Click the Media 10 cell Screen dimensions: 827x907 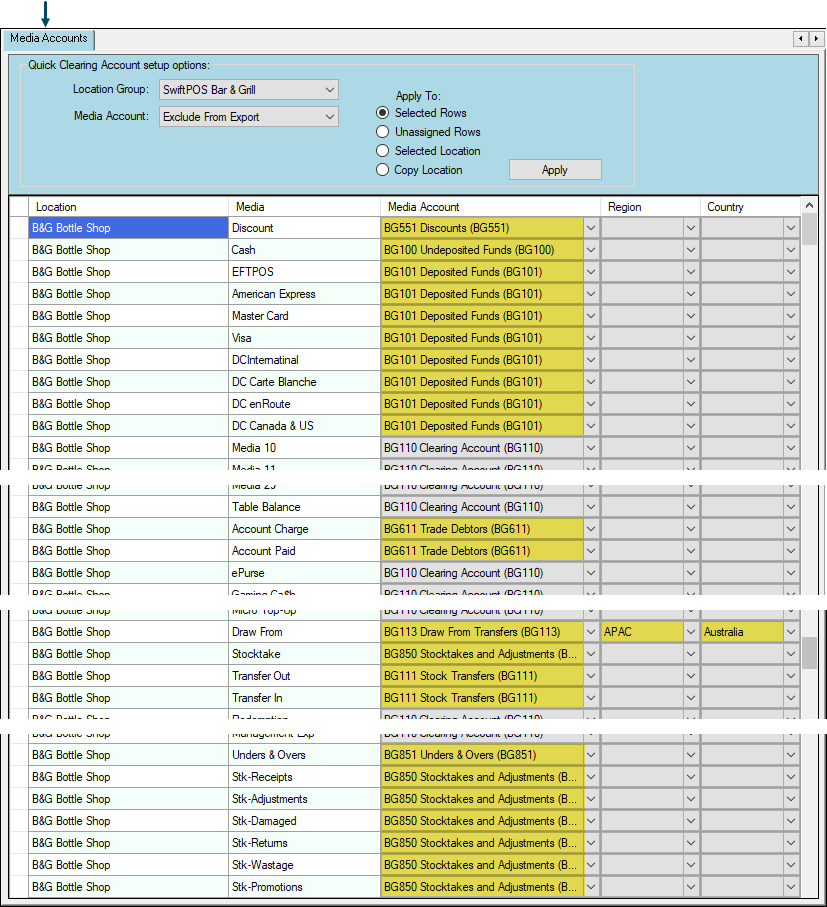tap(304, 448)
